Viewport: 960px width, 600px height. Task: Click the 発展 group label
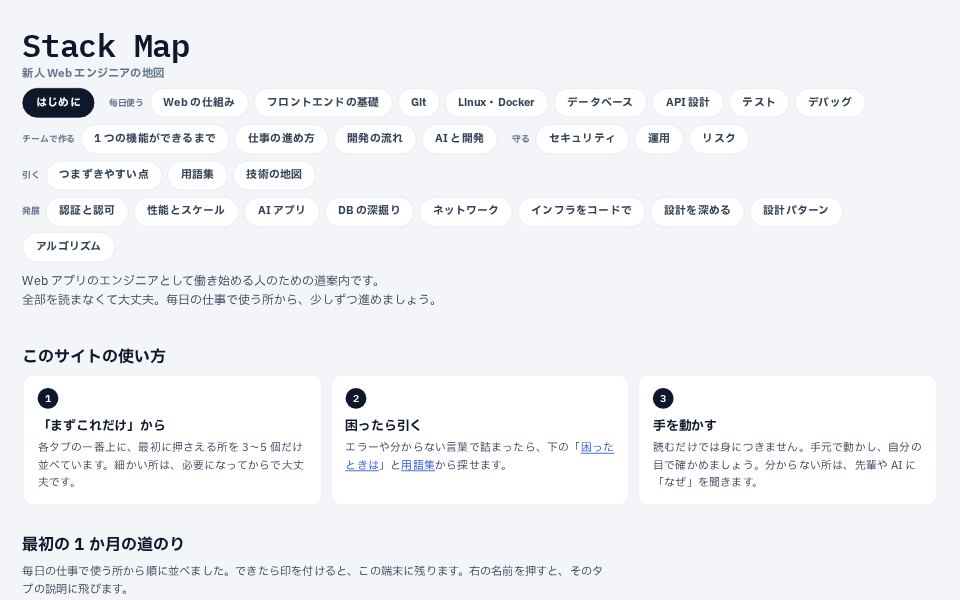(31, 211)
